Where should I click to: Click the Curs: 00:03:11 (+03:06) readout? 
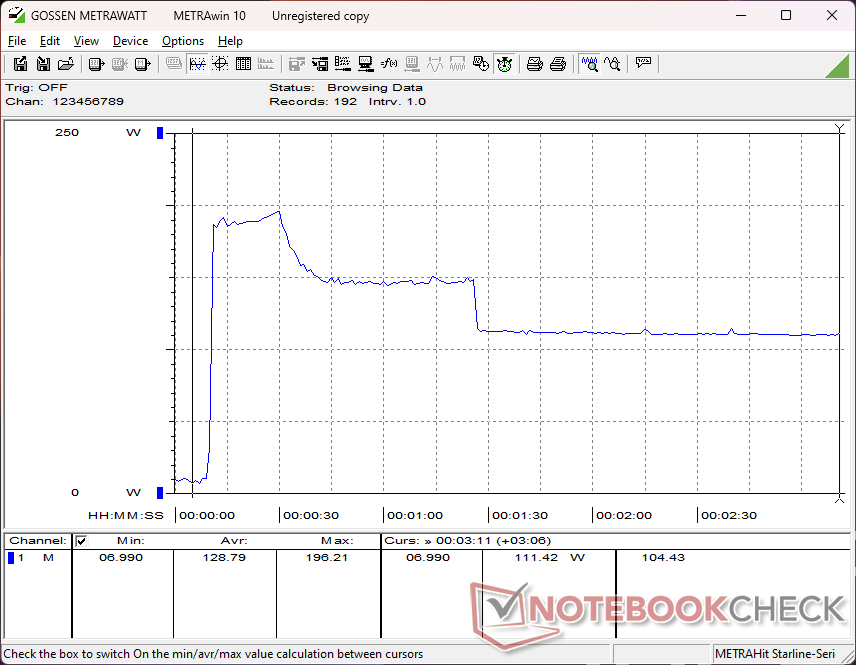(x=468, y=541)
